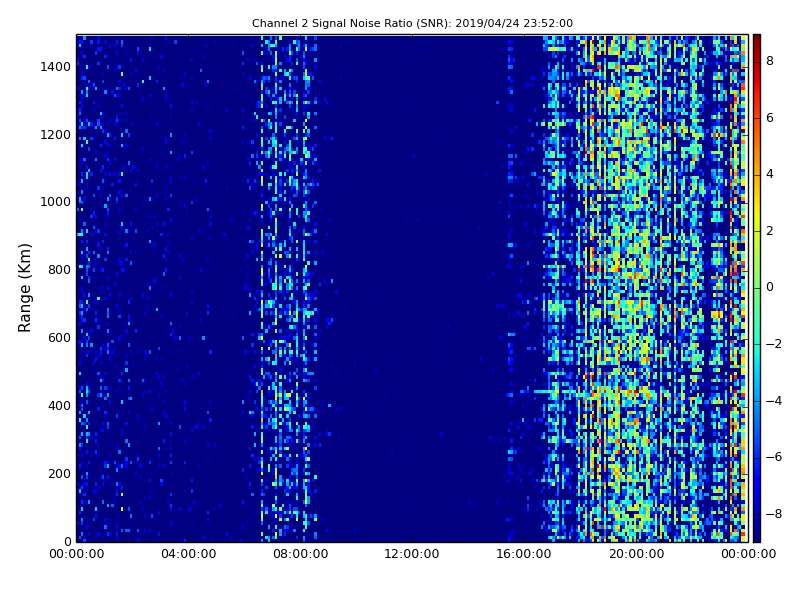Click the y-axis tick label 800

[x=59, y=270]
